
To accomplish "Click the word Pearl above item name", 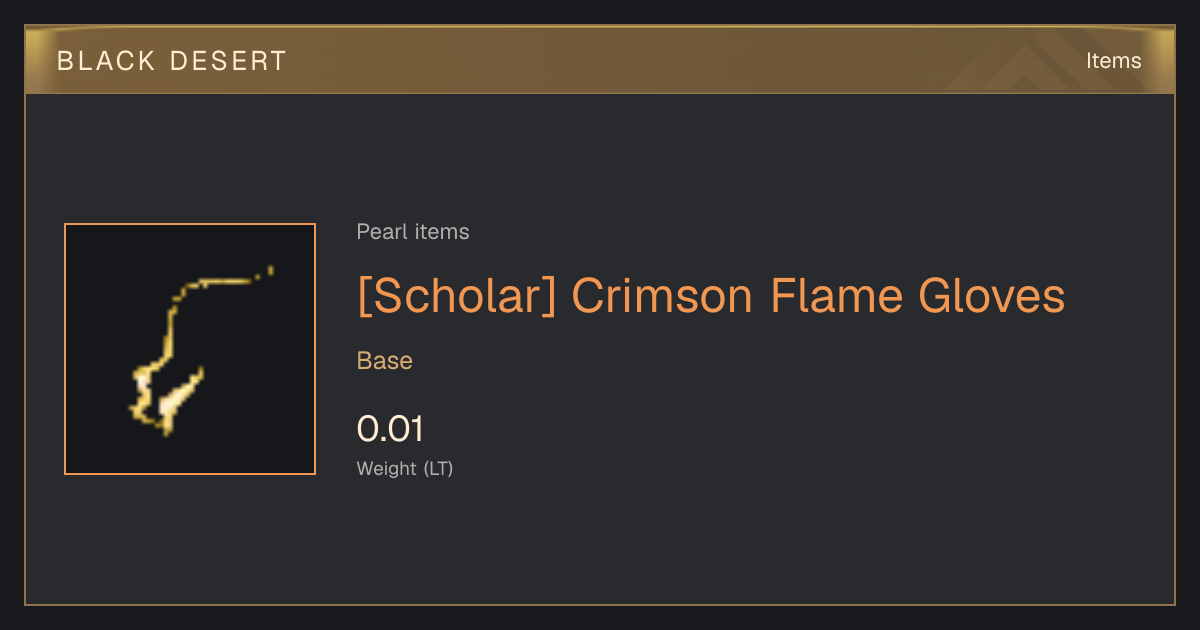I will point(380,232).
